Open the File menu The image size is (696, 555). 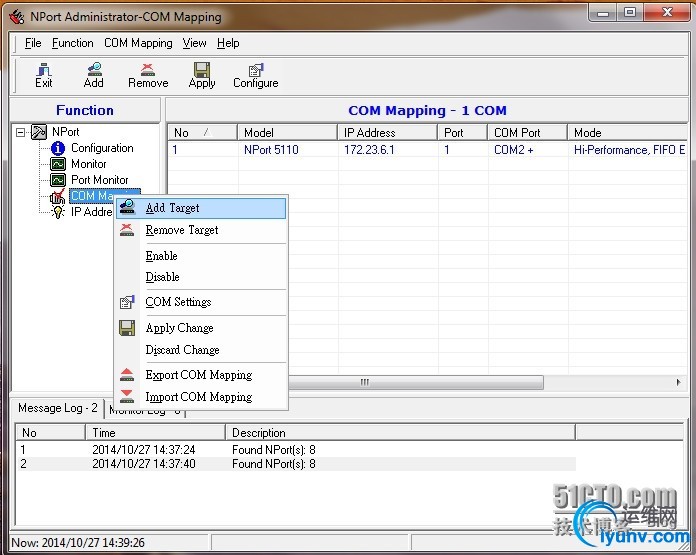click(x=33, y=43)
